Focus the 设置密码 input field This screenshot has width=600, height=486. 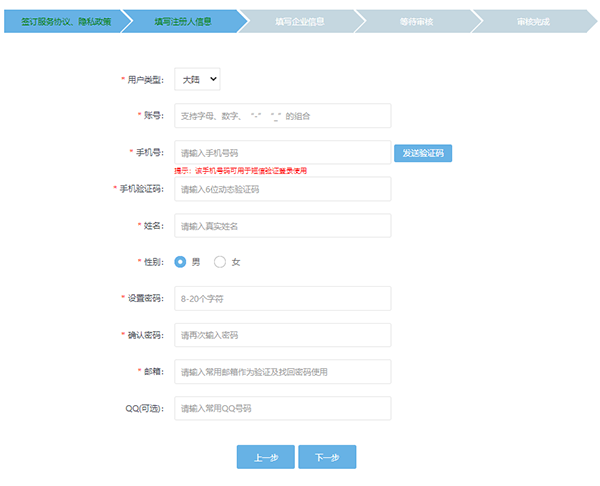click(282, 299)
